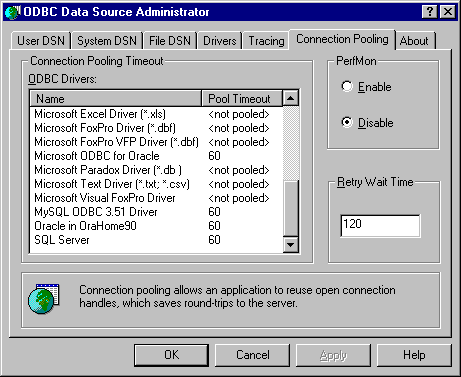Click the Name column header

click(x=116, y=98)
